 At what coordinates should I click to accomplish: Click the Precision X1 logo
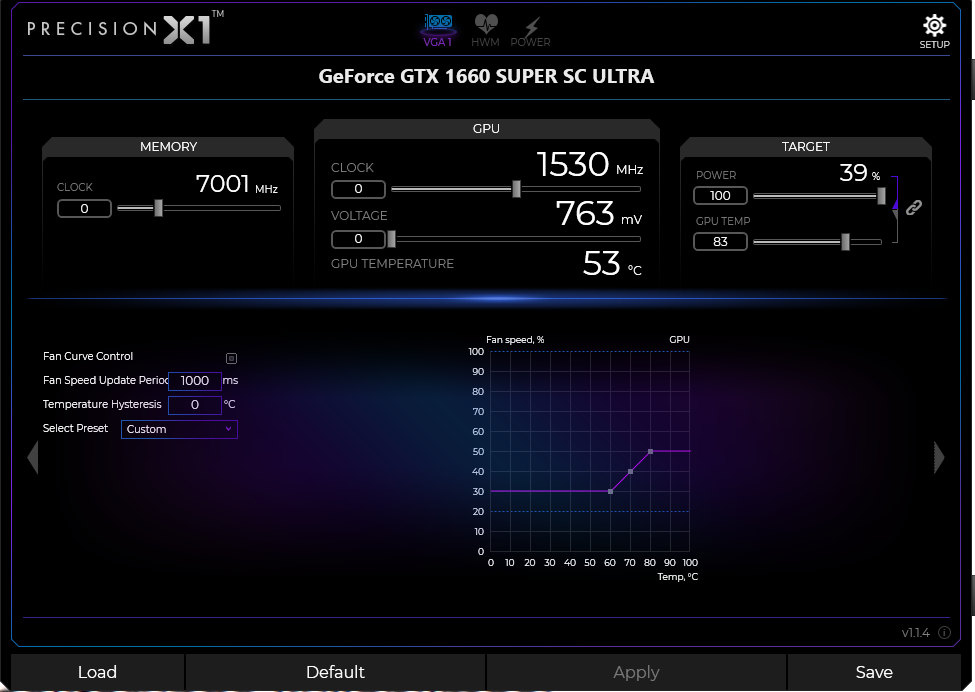click(x=126, y=28)
